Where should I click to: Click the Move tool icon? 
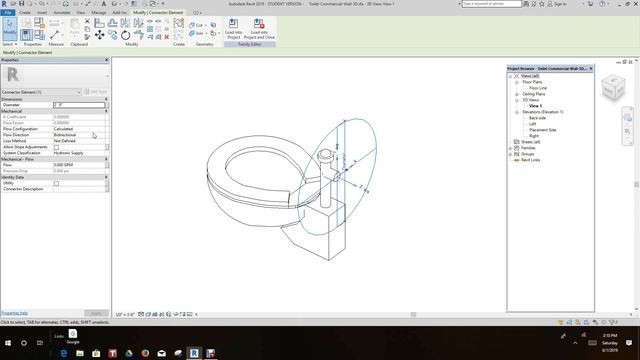point(99,35)
